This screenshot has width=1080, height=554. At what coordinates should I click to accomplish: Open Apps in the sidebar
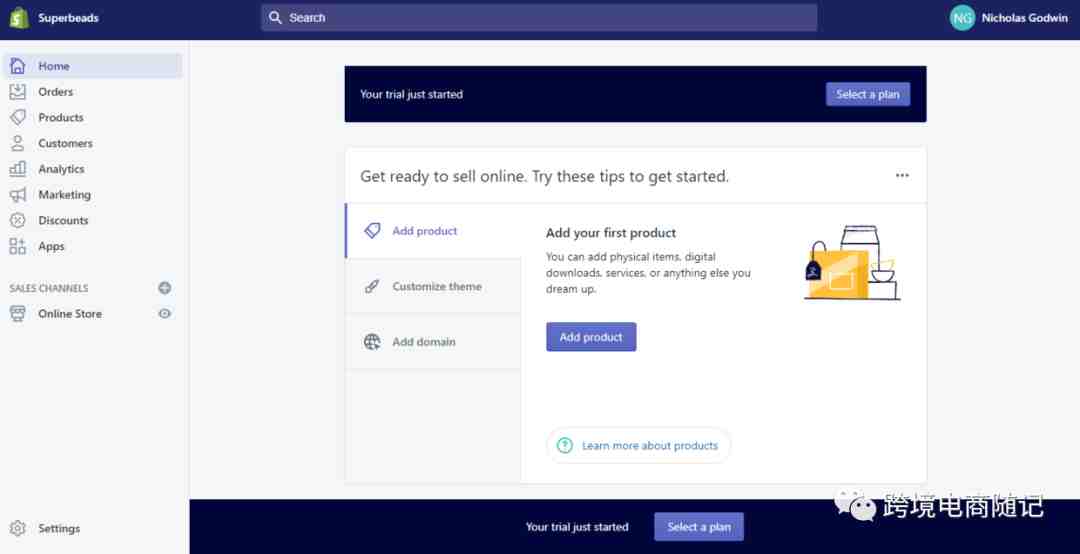[94, 246]
